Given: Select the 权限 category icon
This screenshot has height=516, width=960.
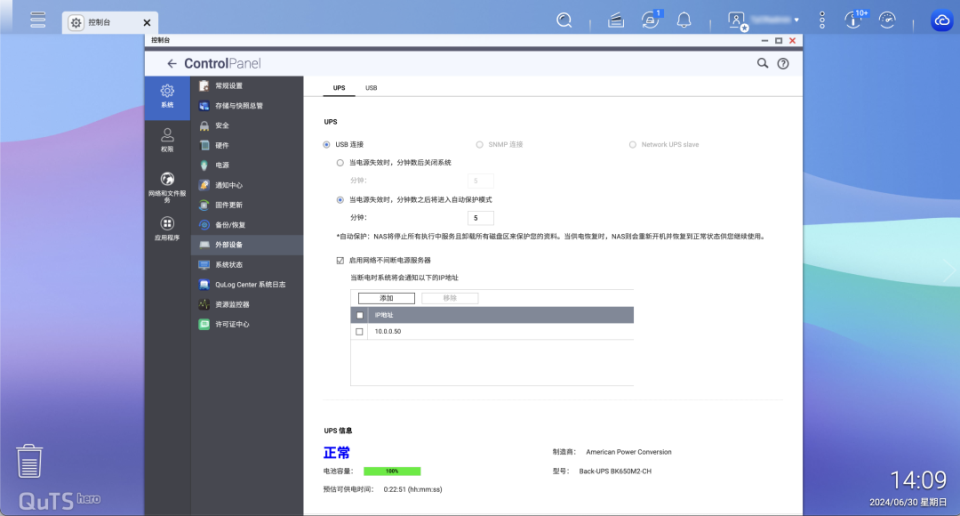Looking at the screenshot, I should click(x=167, y=140).
